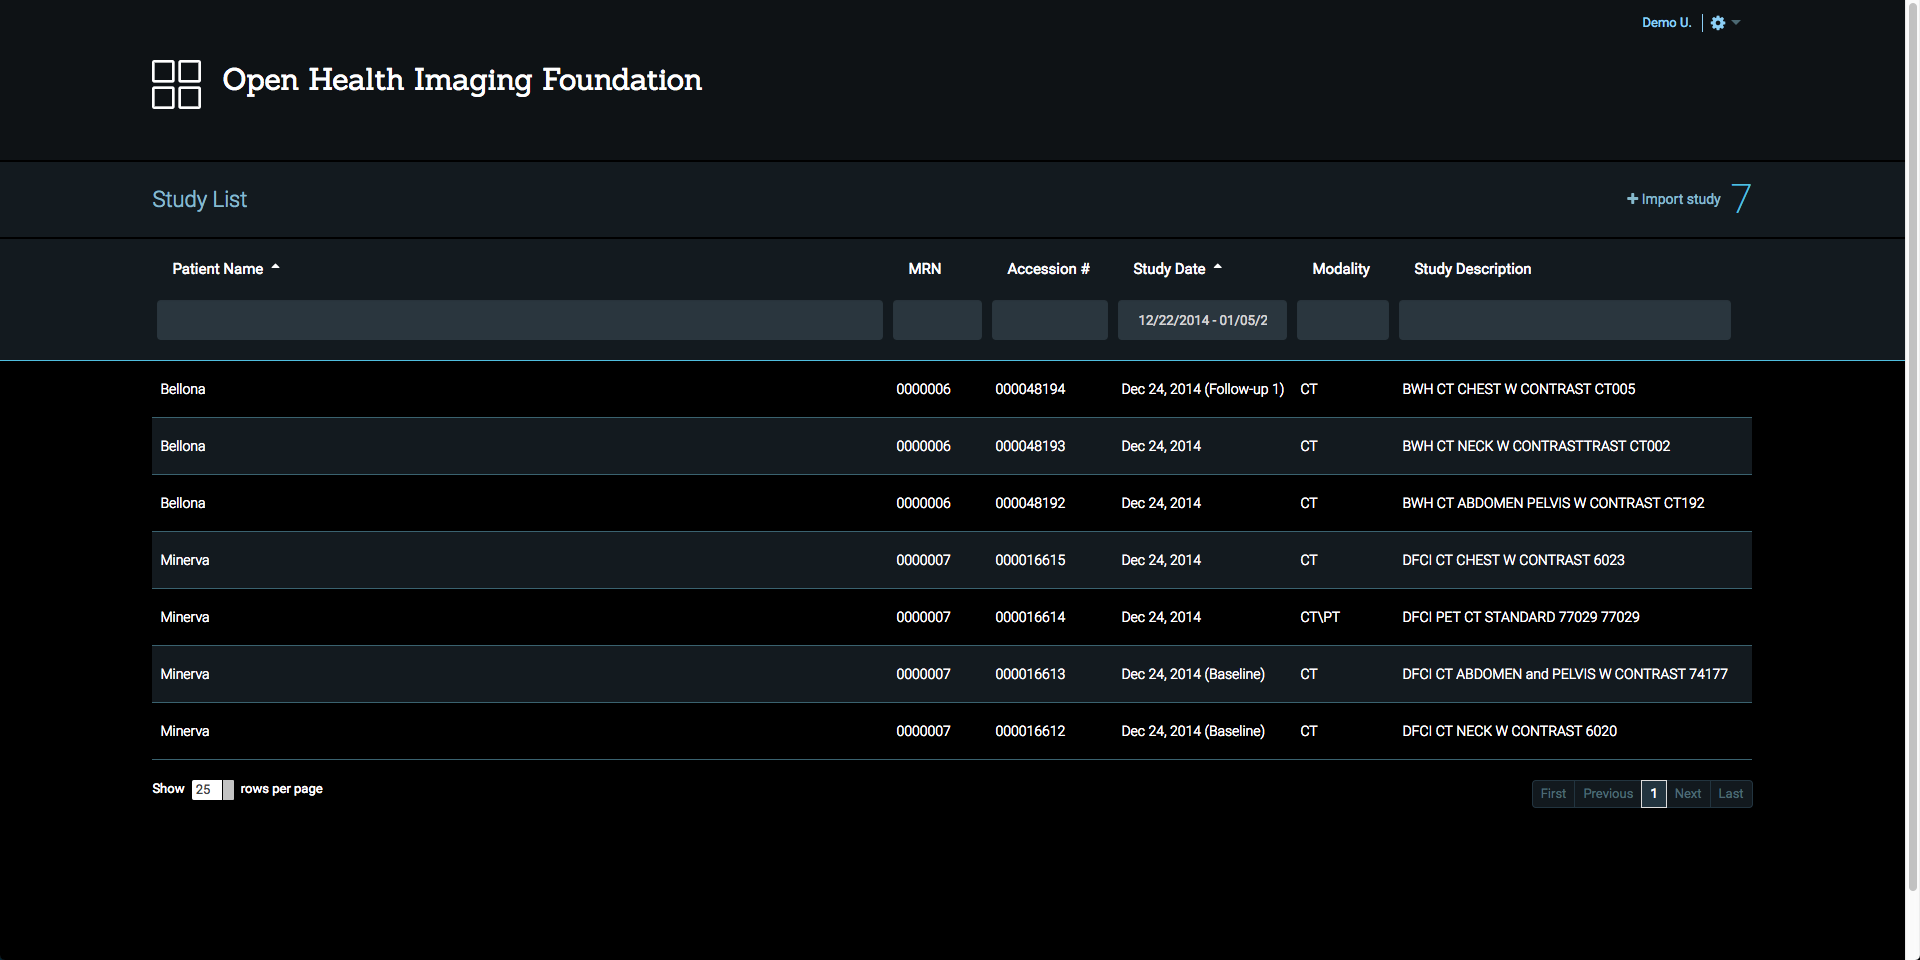Open the Study Date range picker

click(1202, 320)
